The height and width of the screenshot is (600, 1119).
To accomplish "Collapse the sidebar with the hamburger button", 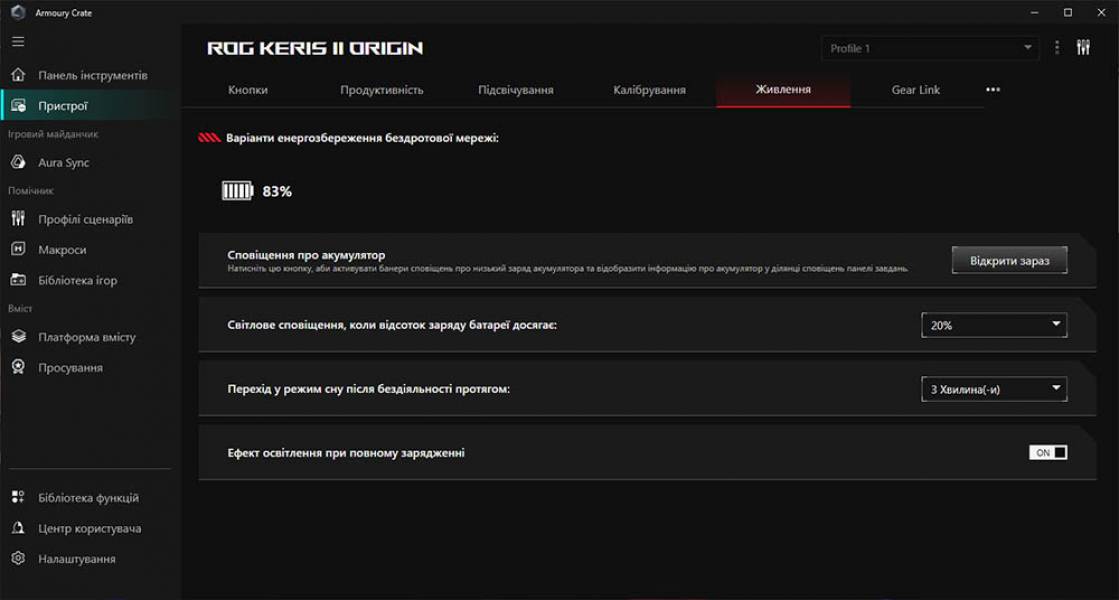I will tap(16, 41).
